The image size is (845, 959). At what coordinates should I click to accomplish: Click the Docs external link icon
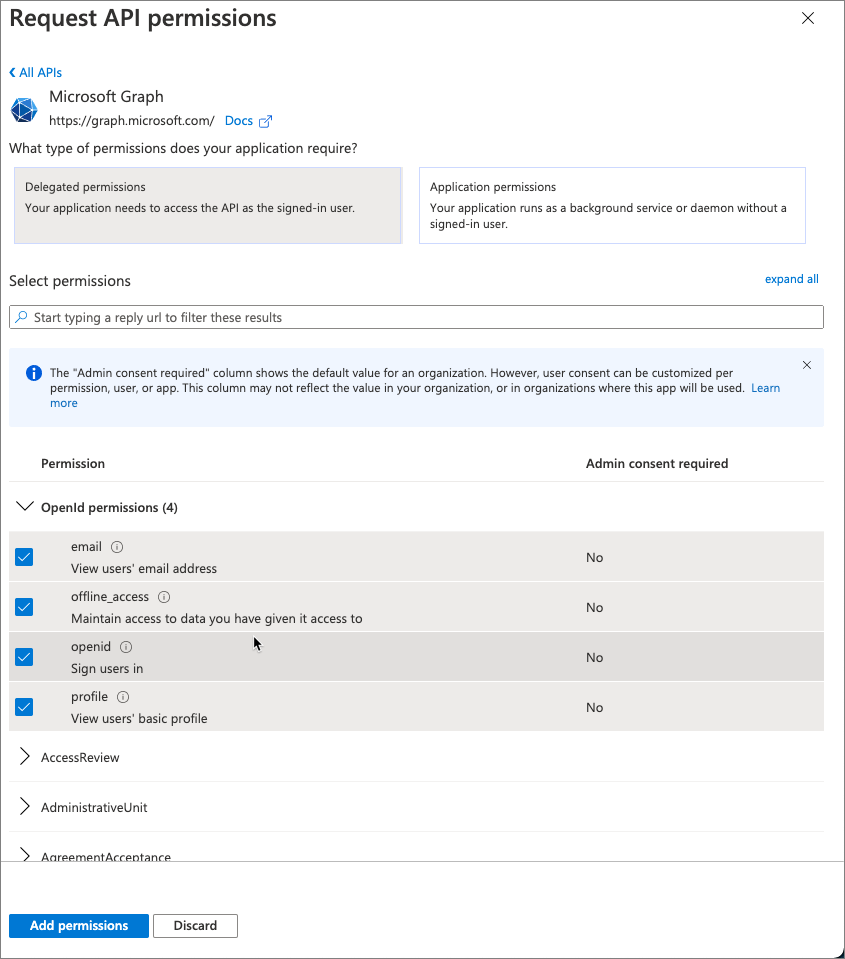tap(265, 121)
